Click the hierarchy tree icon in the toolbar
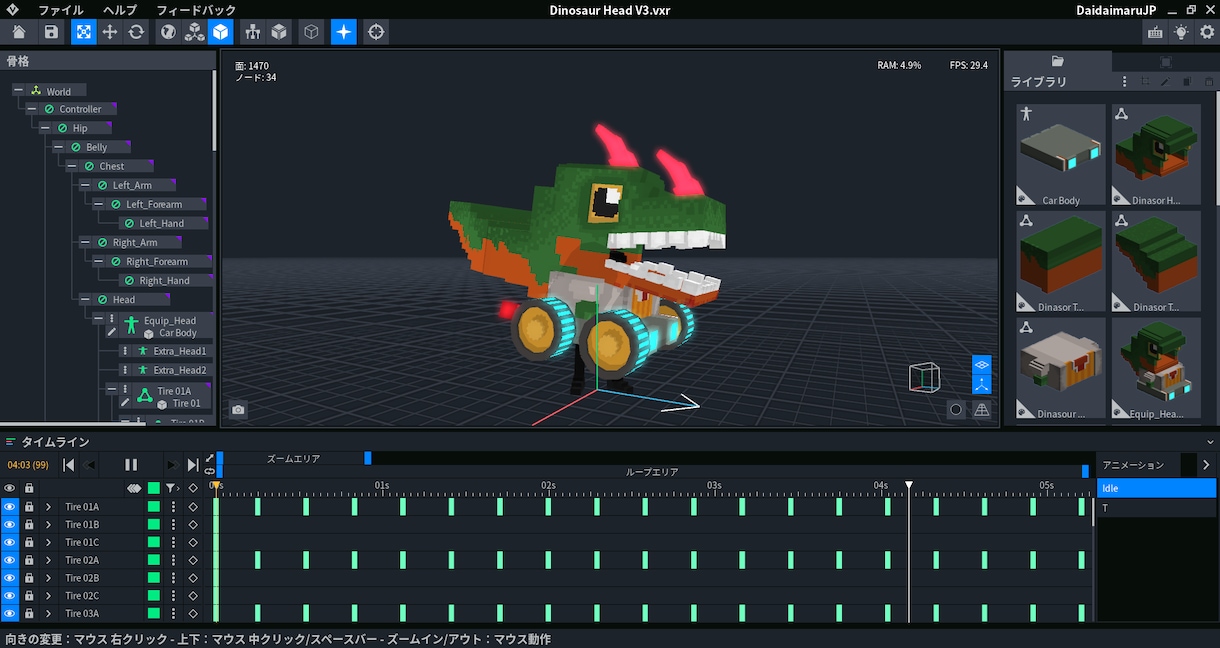The image size is (1220, 648). 252,32
